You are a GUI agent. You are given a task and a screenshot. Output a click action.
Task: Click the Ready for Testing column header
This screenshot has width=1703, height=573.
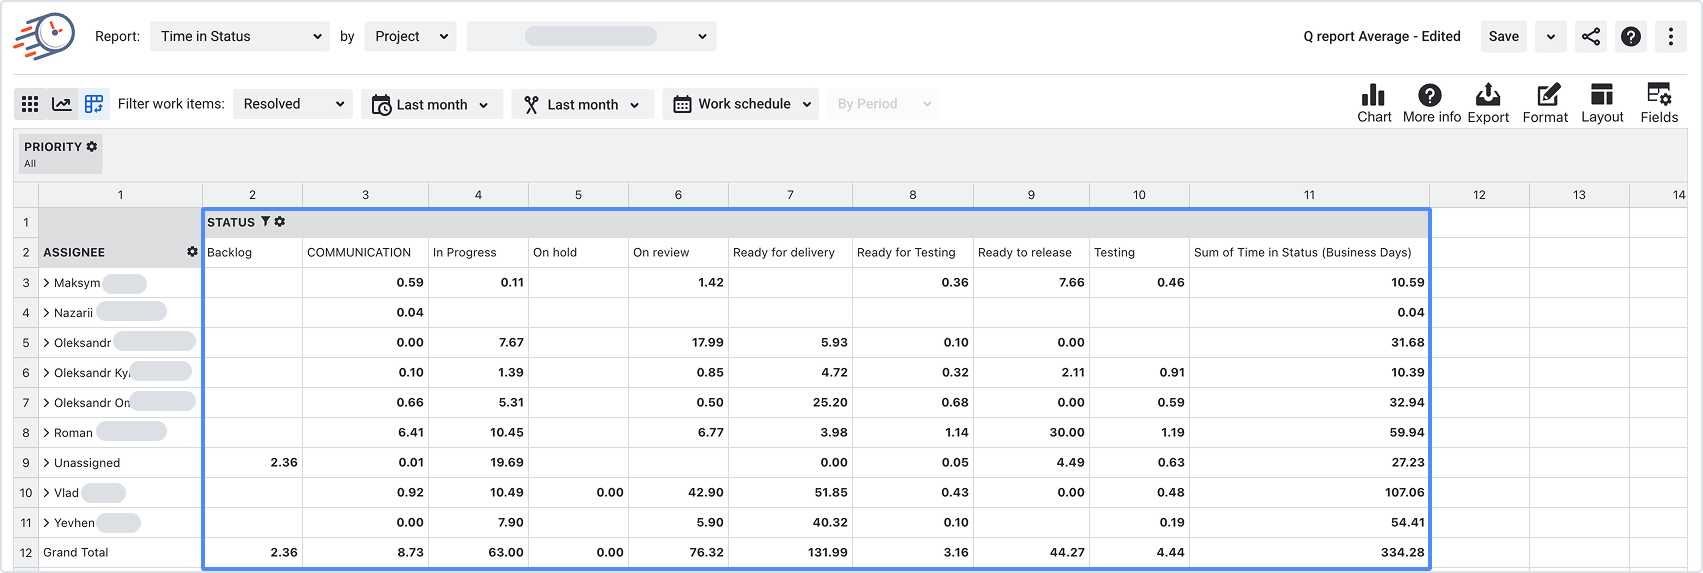912,252
